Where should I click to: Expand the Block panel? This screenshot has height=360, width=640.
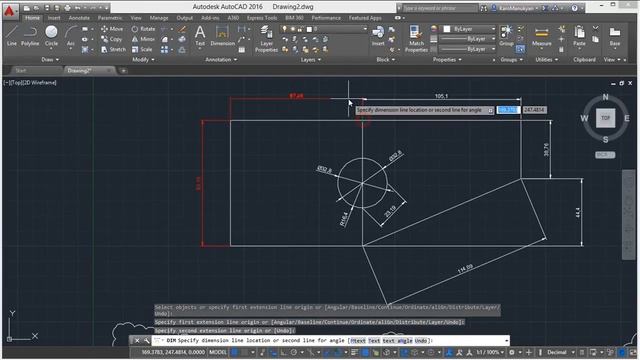pos(385,60)
